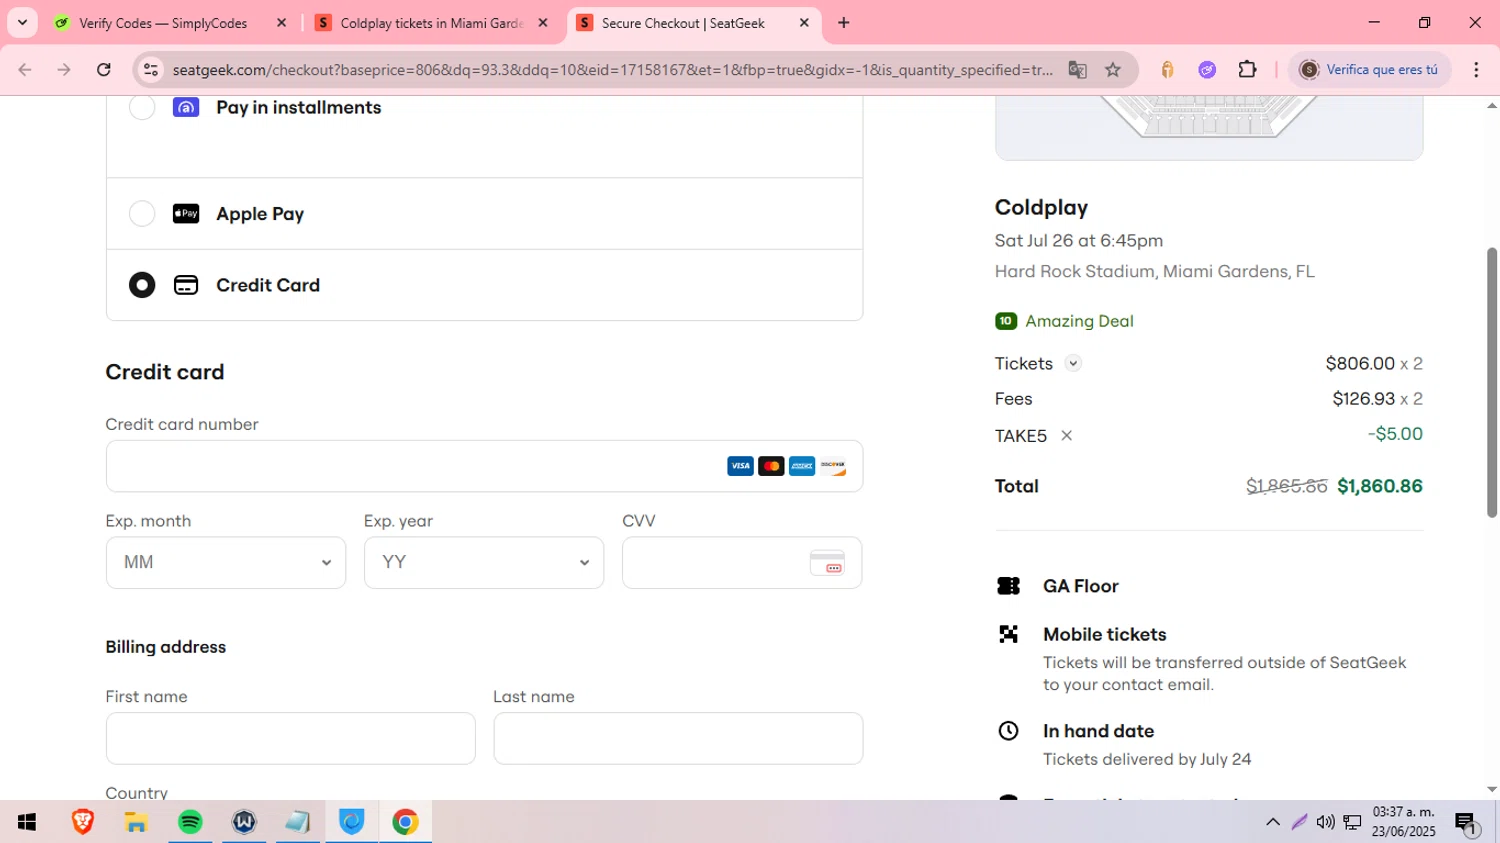Open the WordPress app from taskbar

(x=244, y=822)
